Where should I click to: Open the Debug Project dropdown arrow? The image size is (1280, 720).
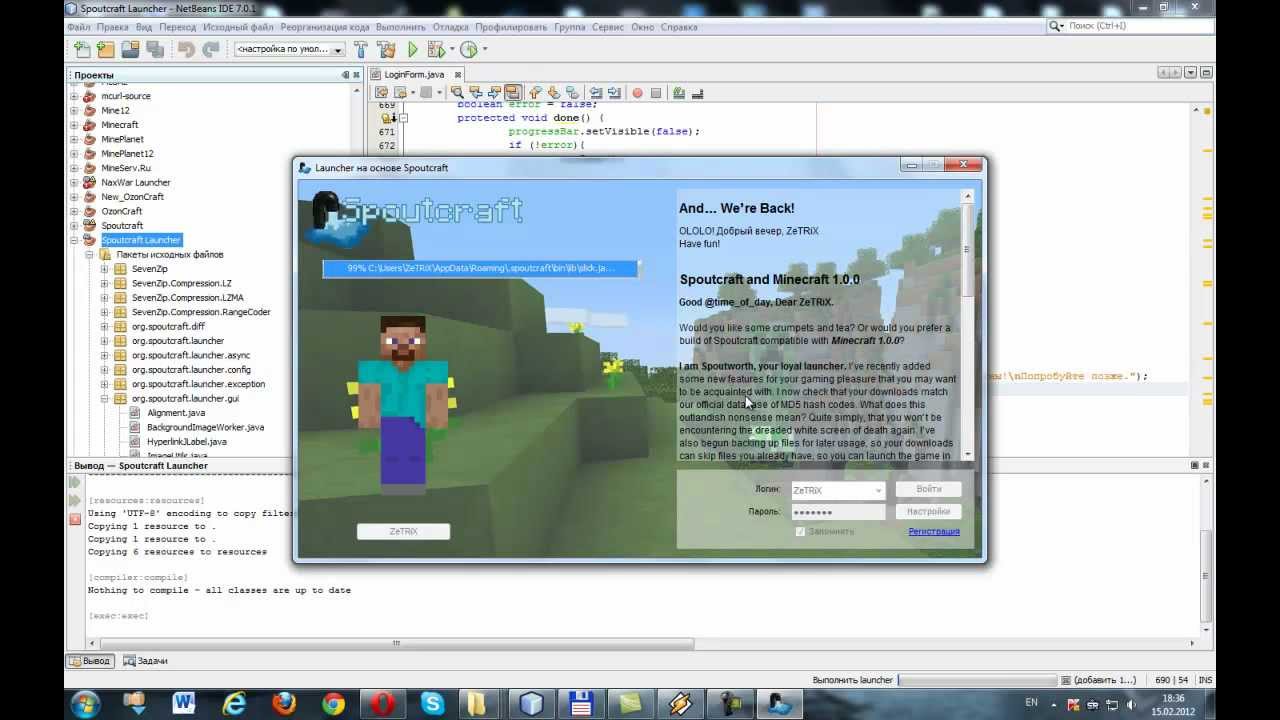pos(451,49)
